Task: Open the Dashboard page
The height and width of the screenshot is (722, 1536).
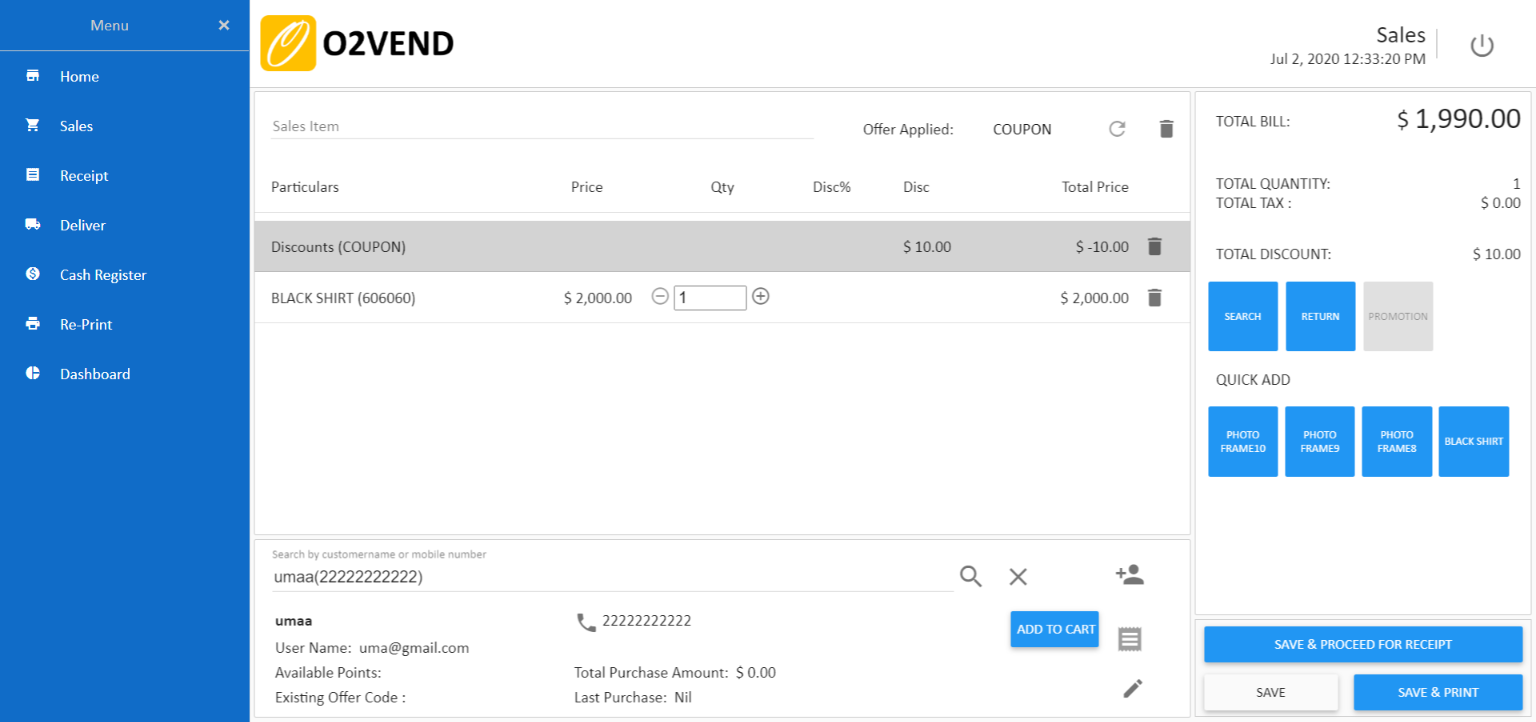Action: tap(96, 373)
